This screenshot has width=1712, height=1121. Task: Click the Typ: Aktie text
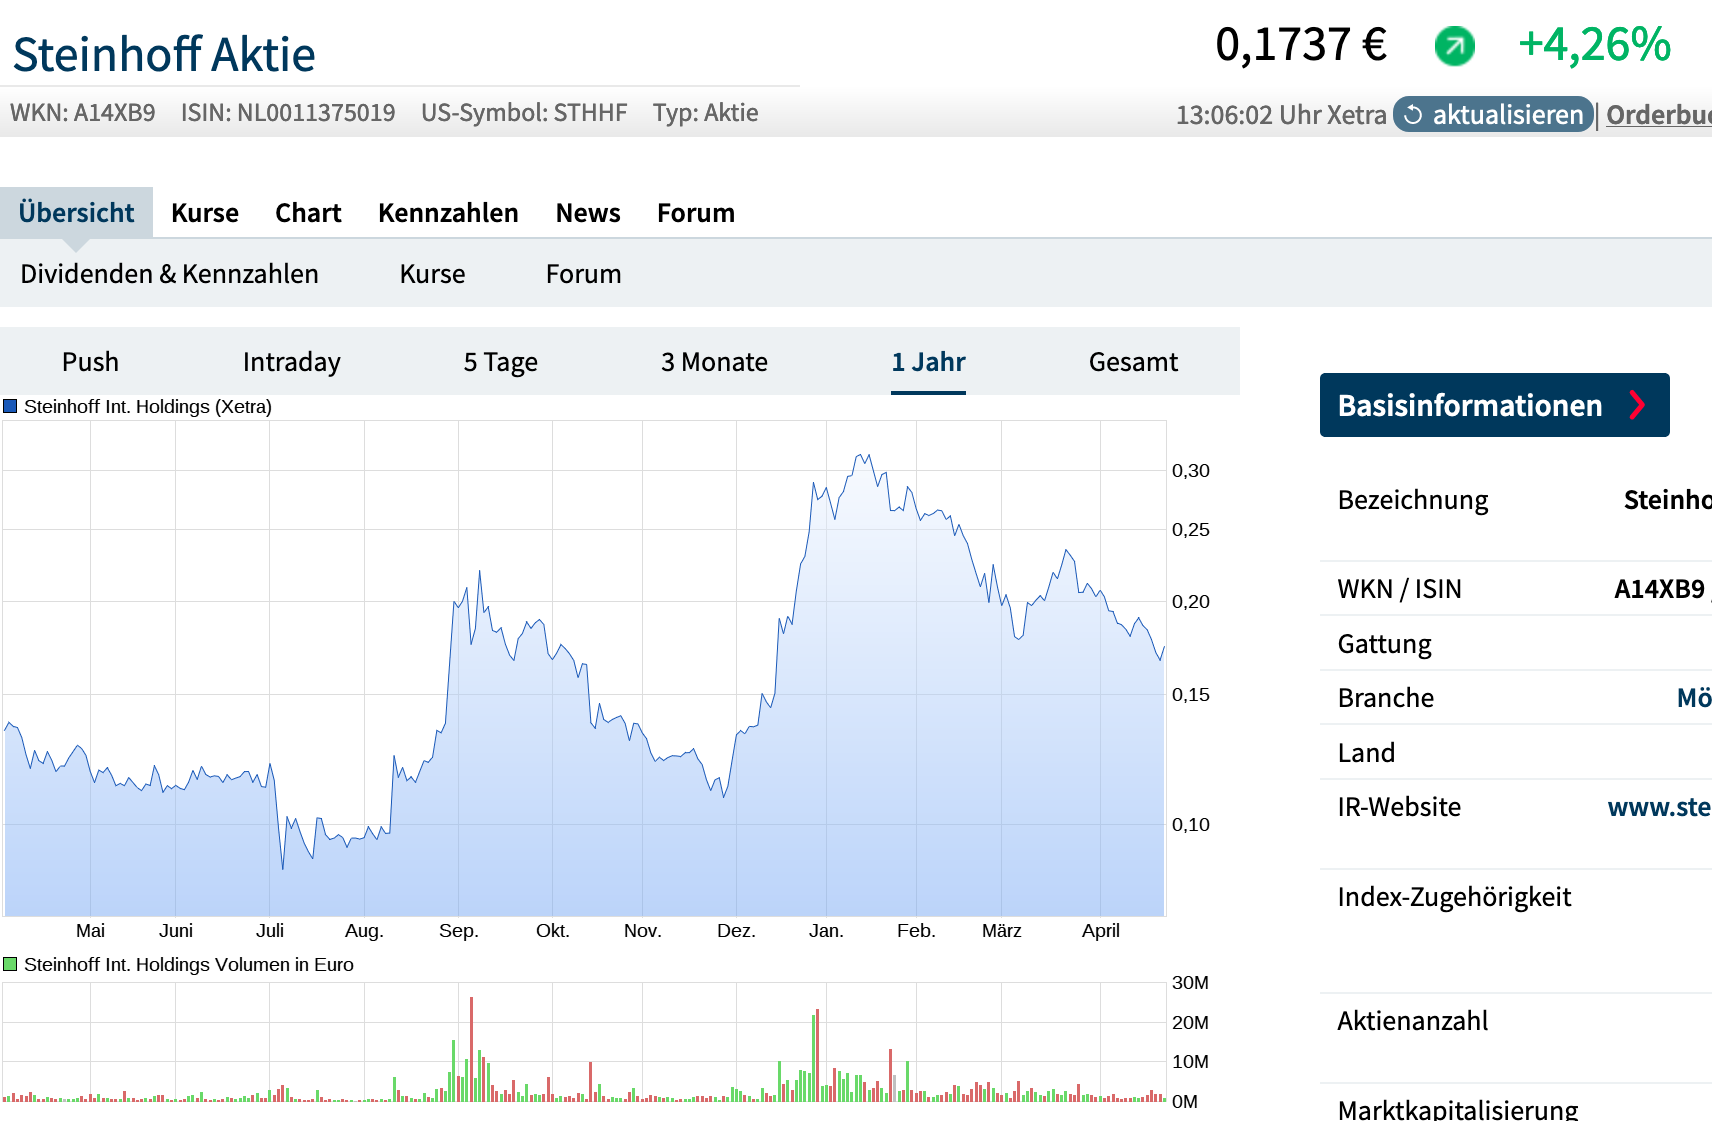[x=705, y=113]
